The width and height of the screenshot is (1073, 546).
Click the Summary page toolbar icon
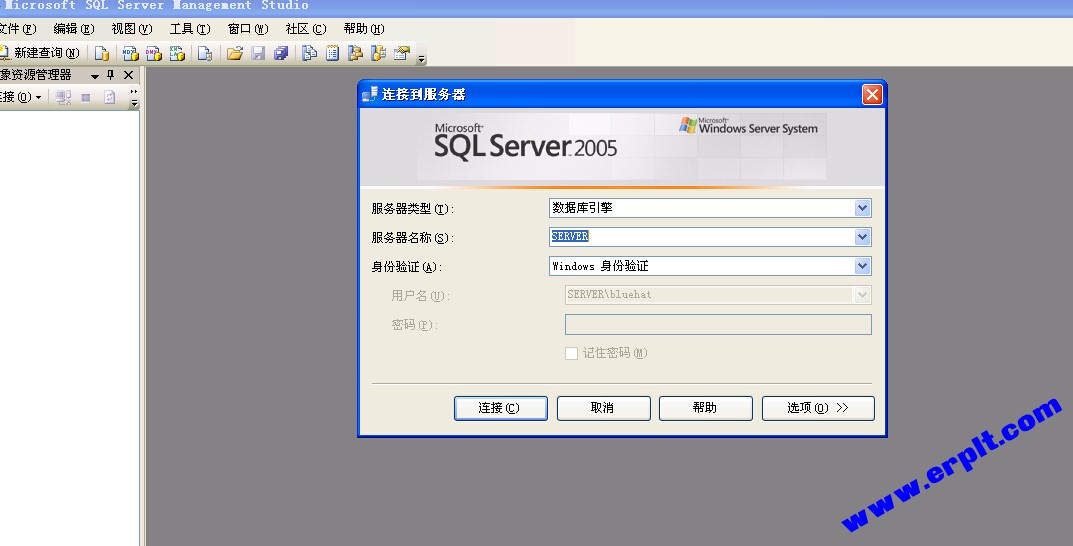pyautogui.click(x=333, y=53)
